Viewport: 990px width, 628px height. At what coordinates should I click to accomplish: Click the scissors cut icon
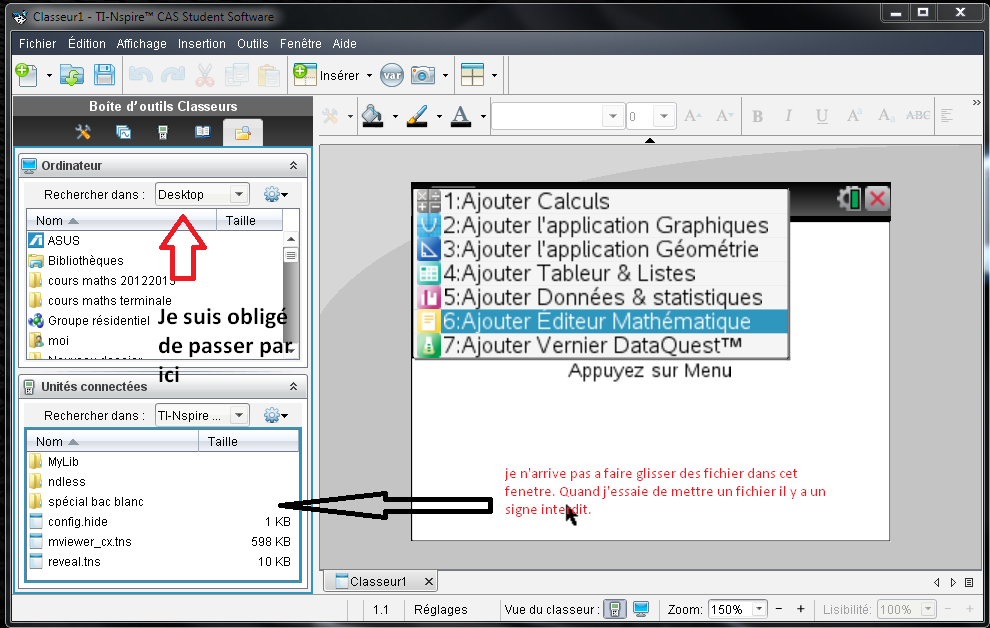205,75
